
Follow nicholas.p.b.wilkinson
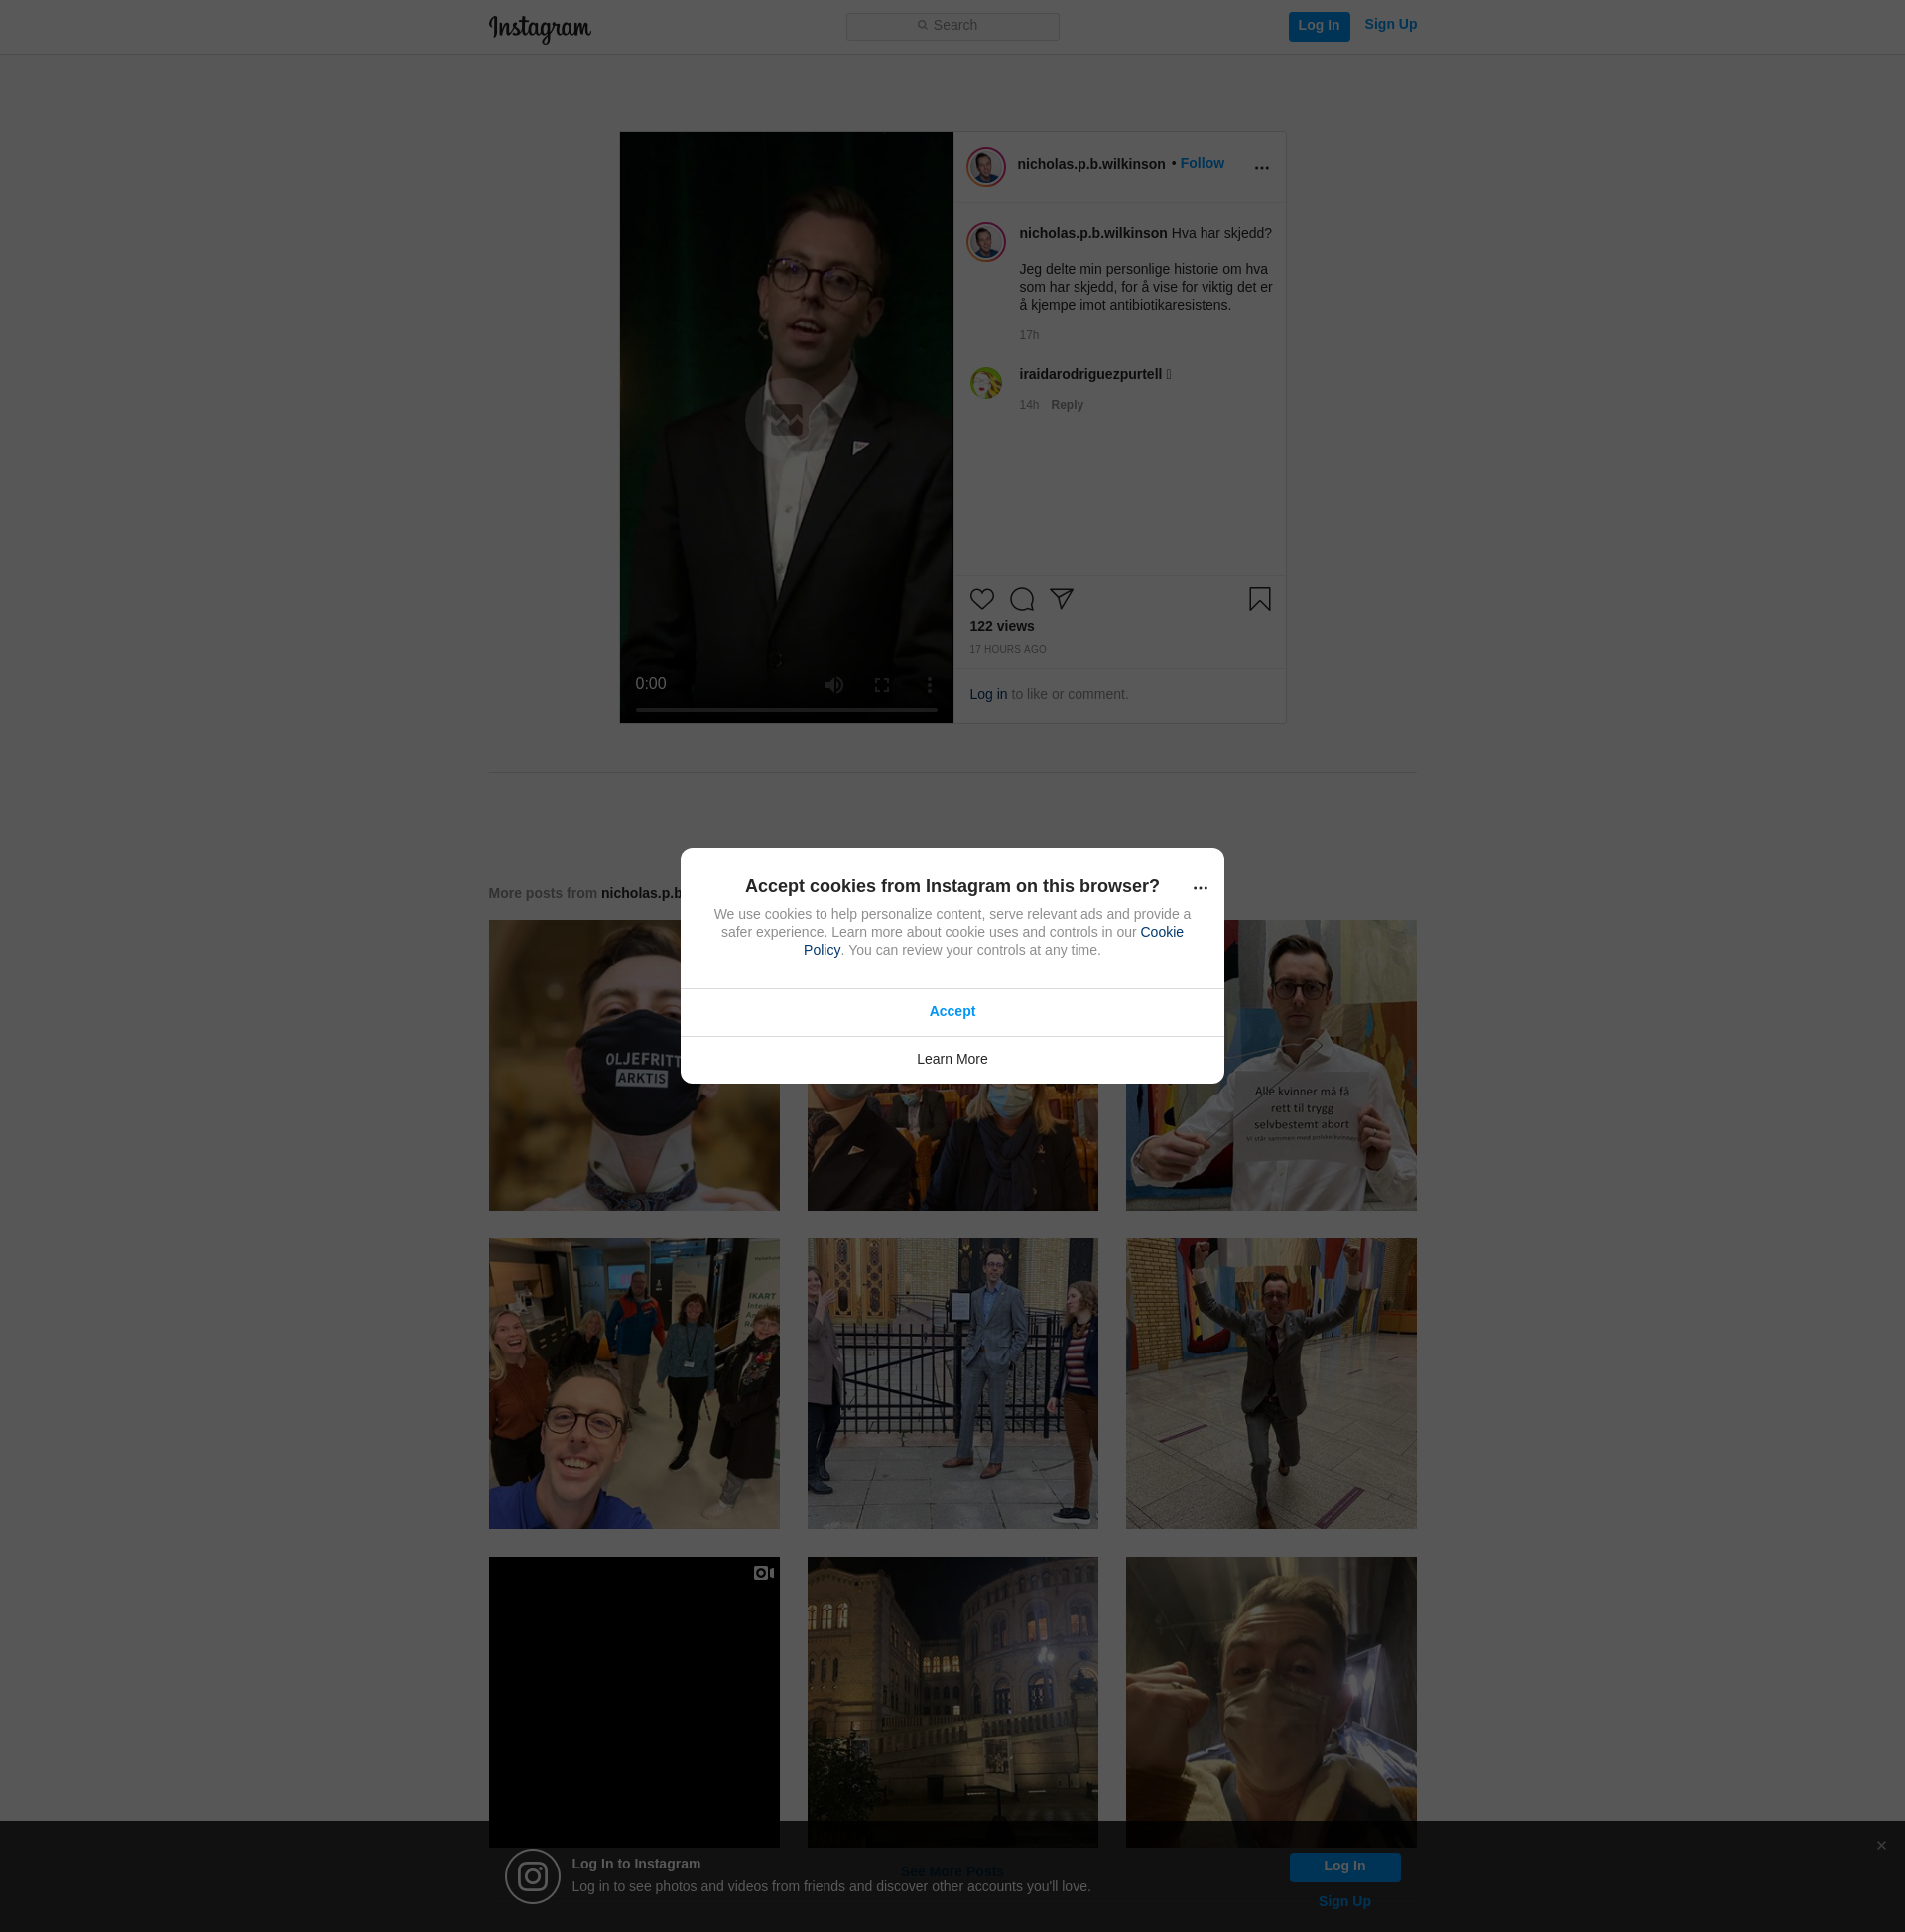click(1201, 163)
